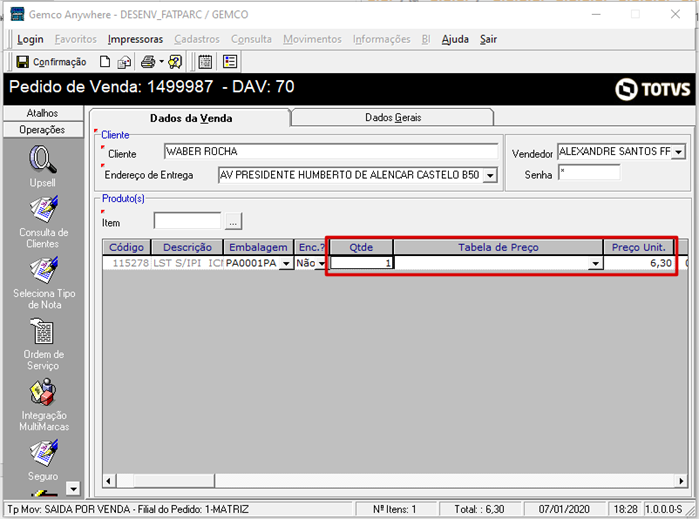Image resolution: width=699 pixels, height=519 pixels.
Task: Click the Sair menu item
Action: click(x=488, y=39)
